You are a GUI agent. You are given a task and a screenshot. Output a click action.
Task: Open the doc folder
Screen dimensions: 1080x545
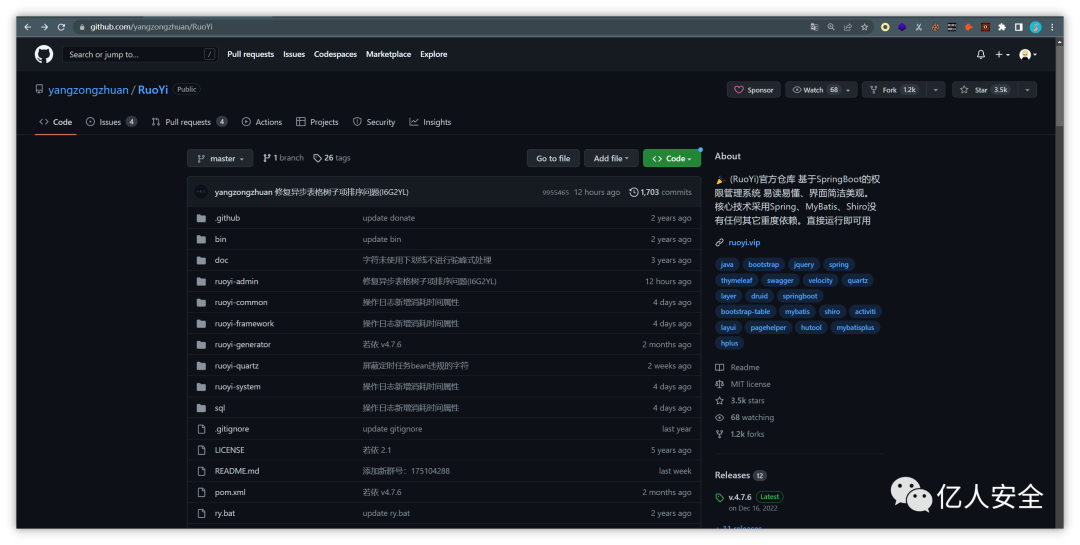tap(221, 260)
